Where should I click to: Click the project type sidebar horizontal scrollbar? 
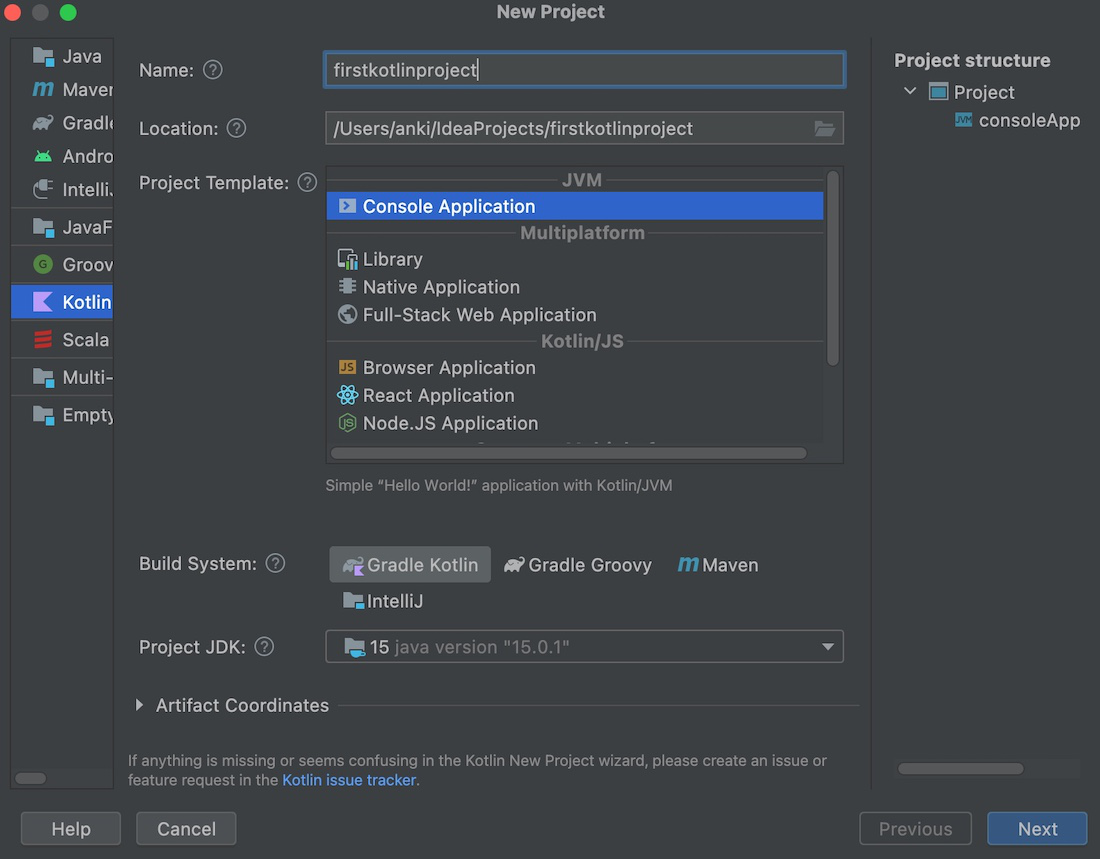pos(30,778)
